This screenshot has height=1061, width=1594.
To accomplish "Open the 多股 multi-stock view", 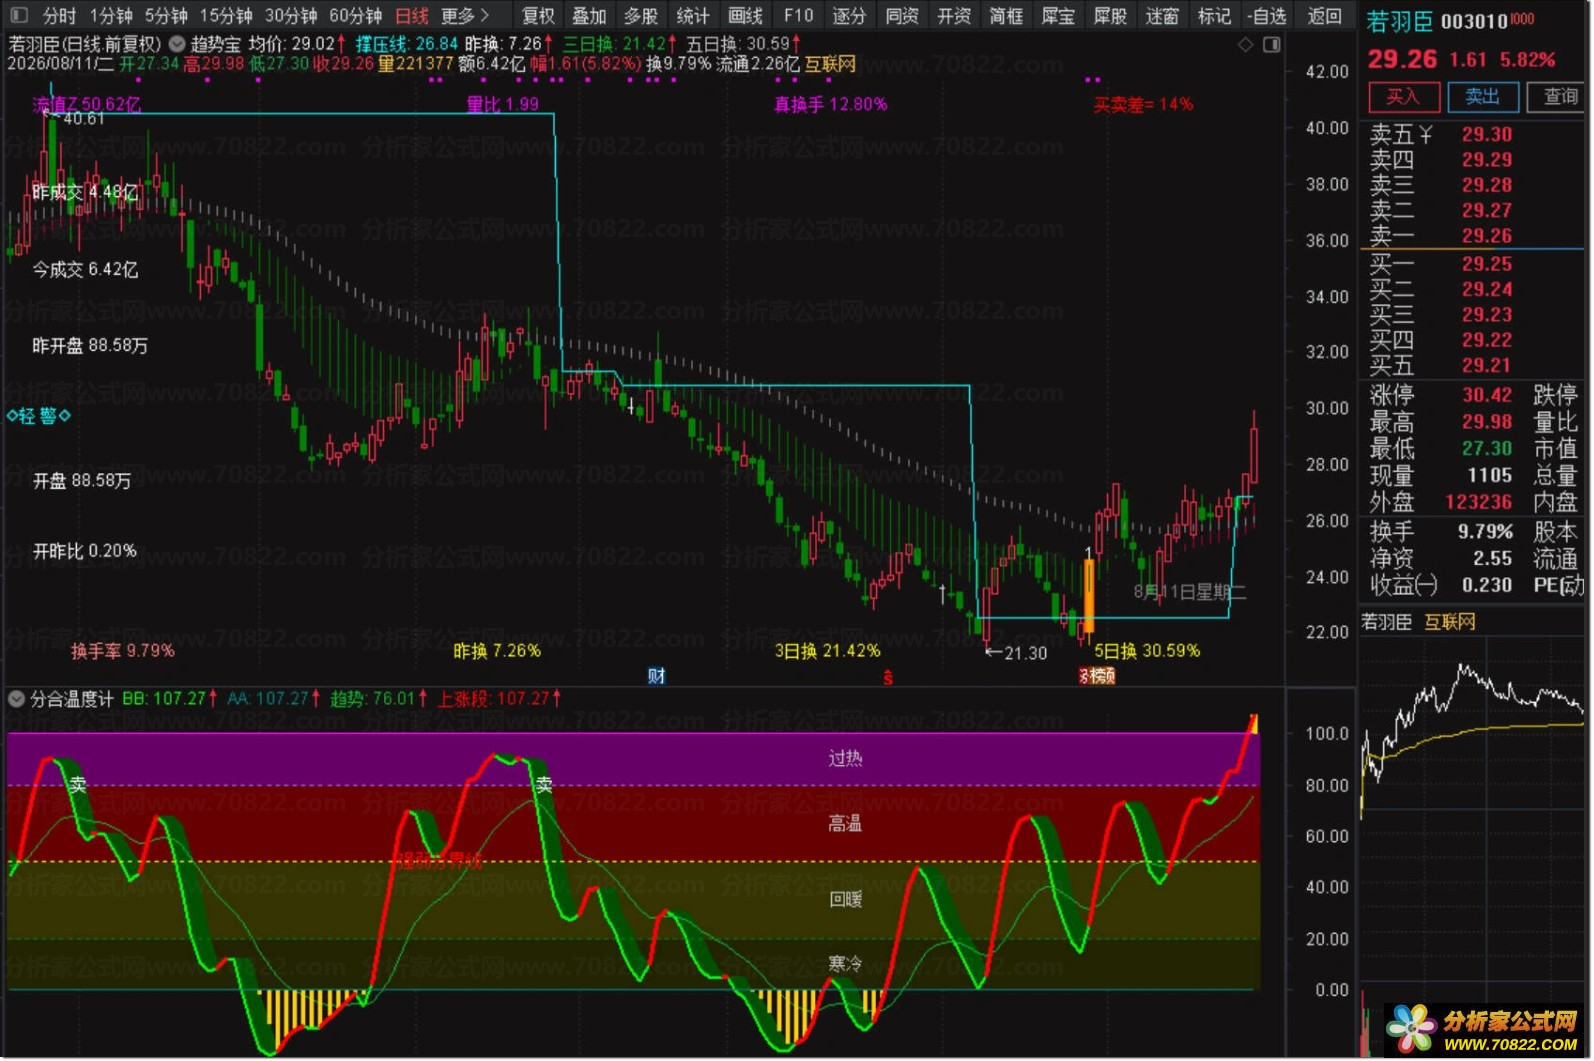I will (x=641, y=16).
